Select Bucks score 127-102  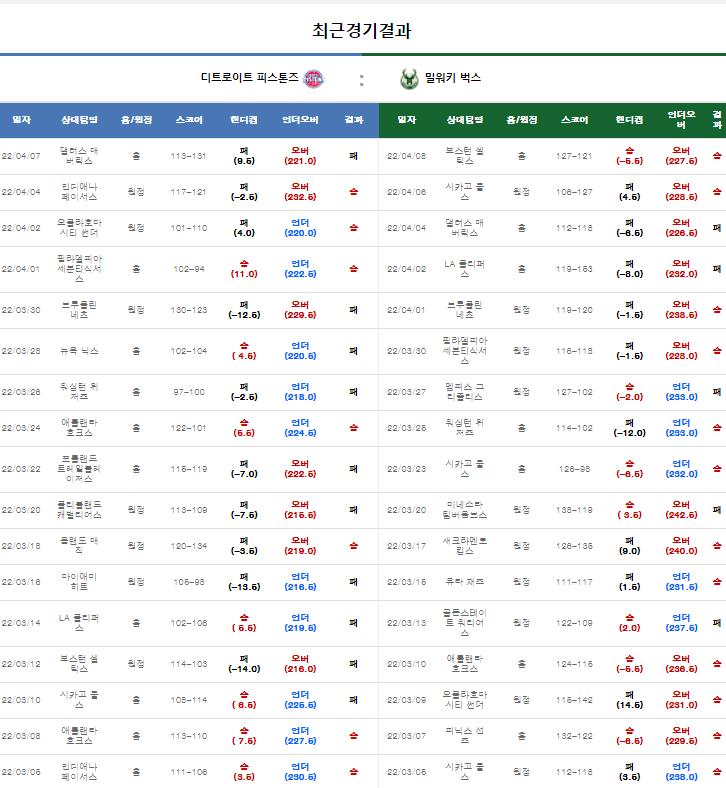[x=574, y=391]
